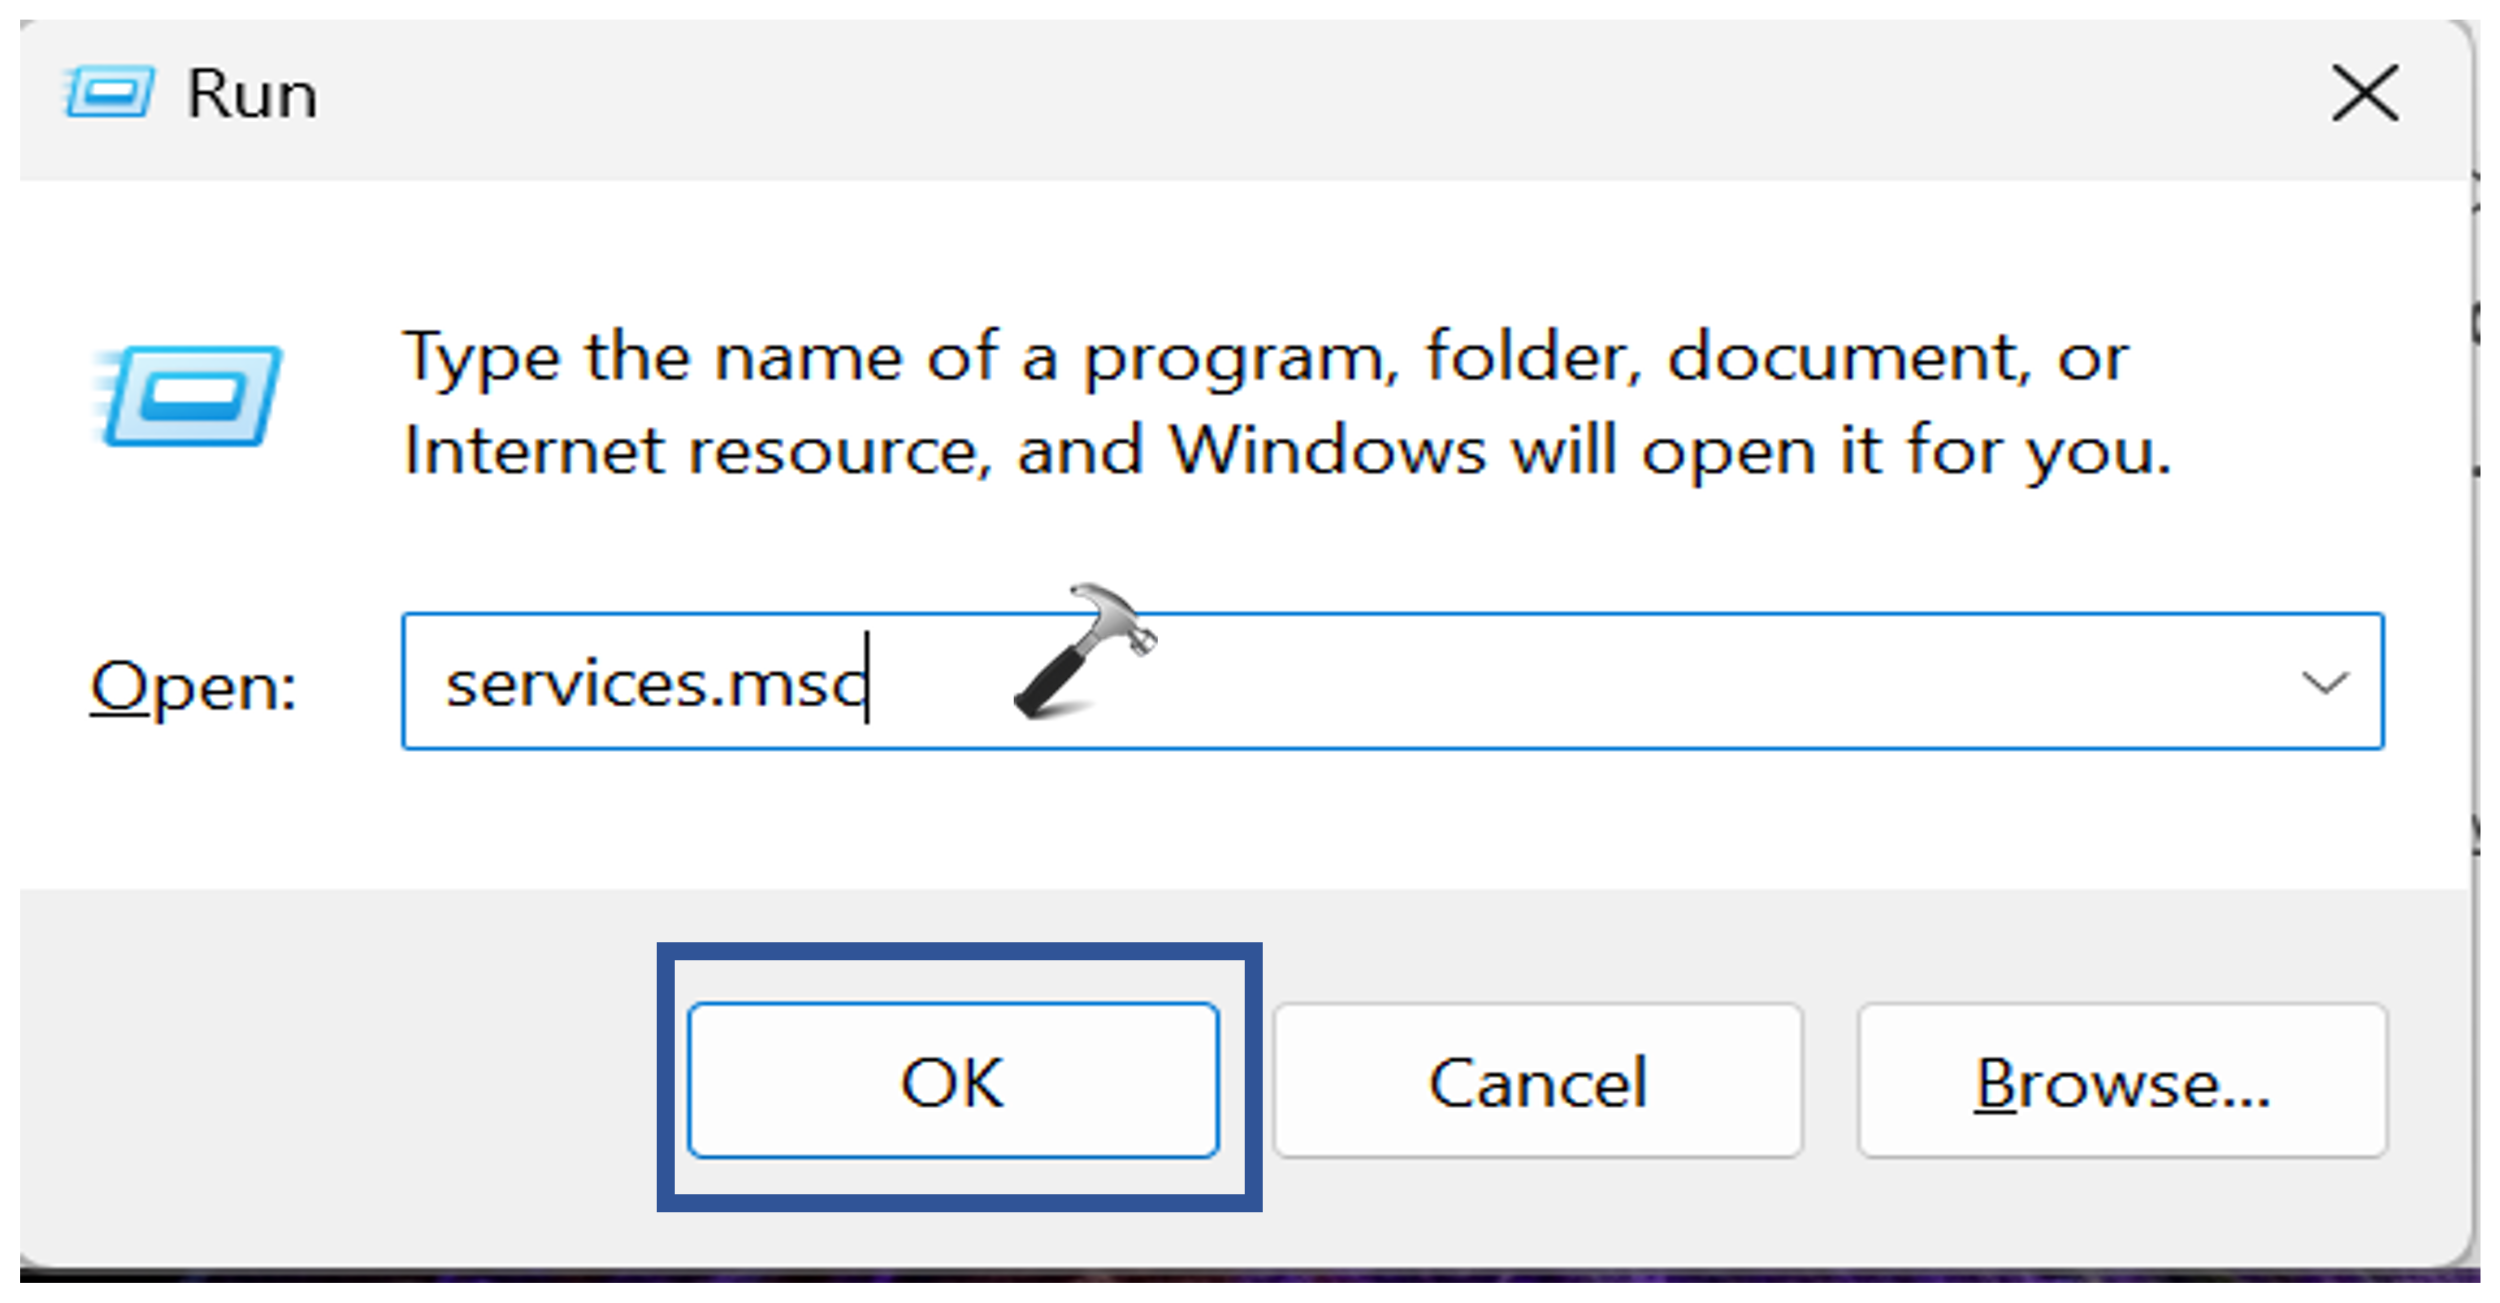Close the Run dialog with X

2364,93
